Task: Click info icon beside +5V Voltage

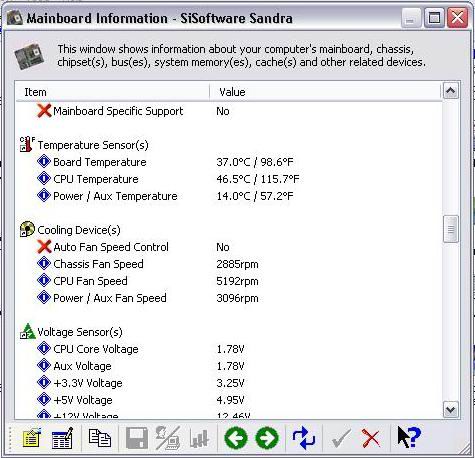Action: point(44,400)
